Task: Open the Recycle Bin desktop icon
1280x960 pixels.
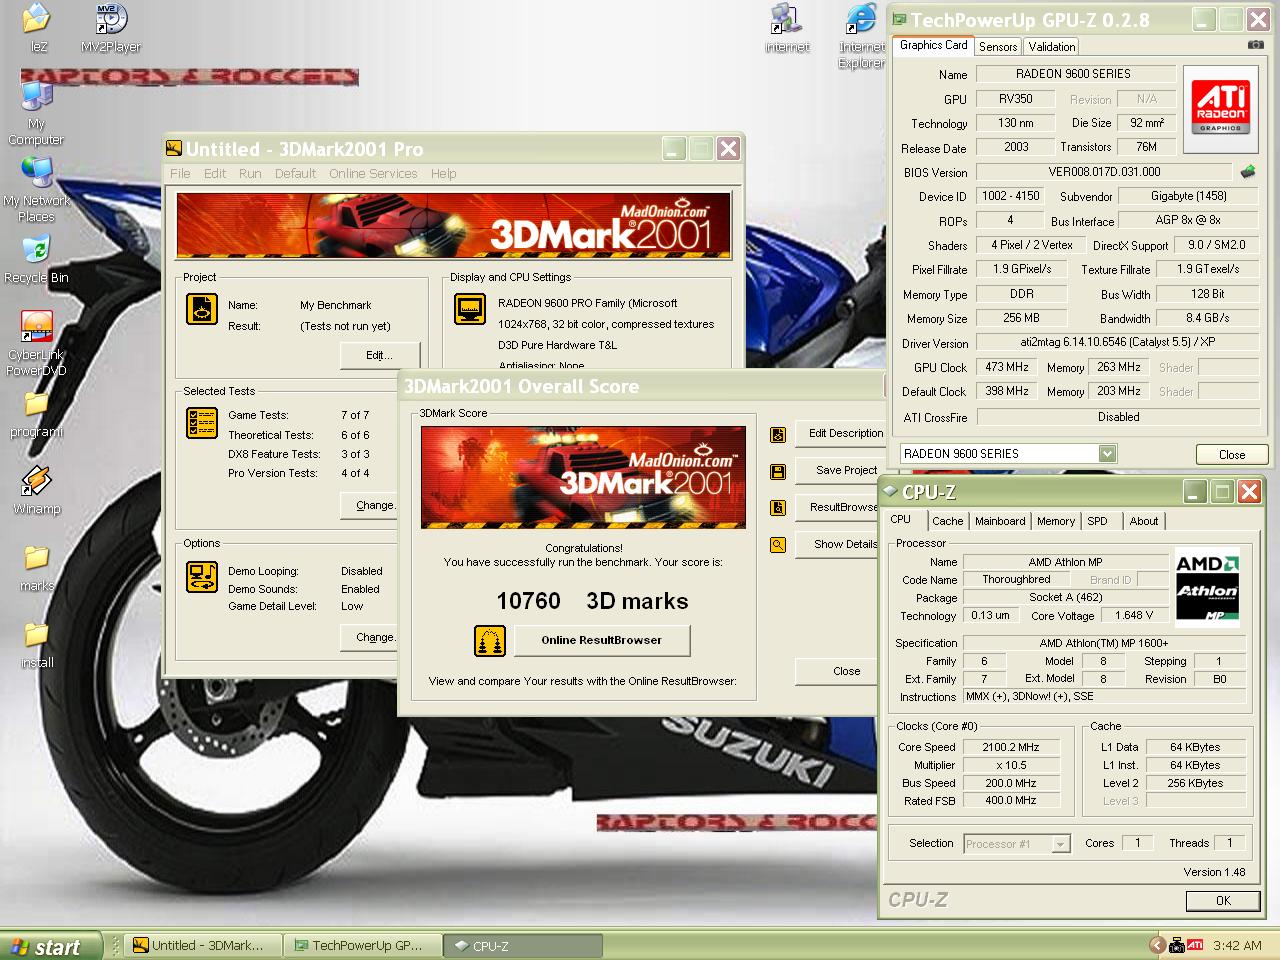Action: tap(36, 250)
